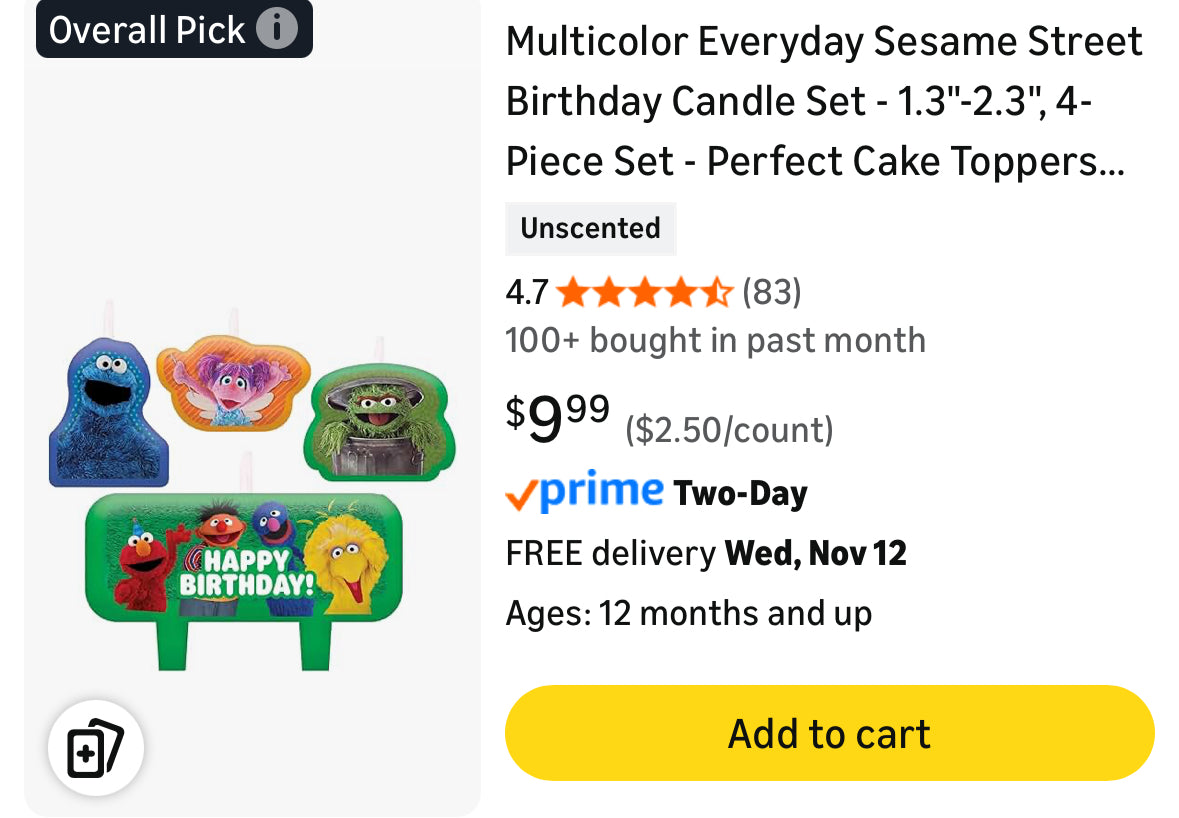Click the orange star rating icons
The width and height of the screenshot is (1179, 818).
click(x=645, y=292)
